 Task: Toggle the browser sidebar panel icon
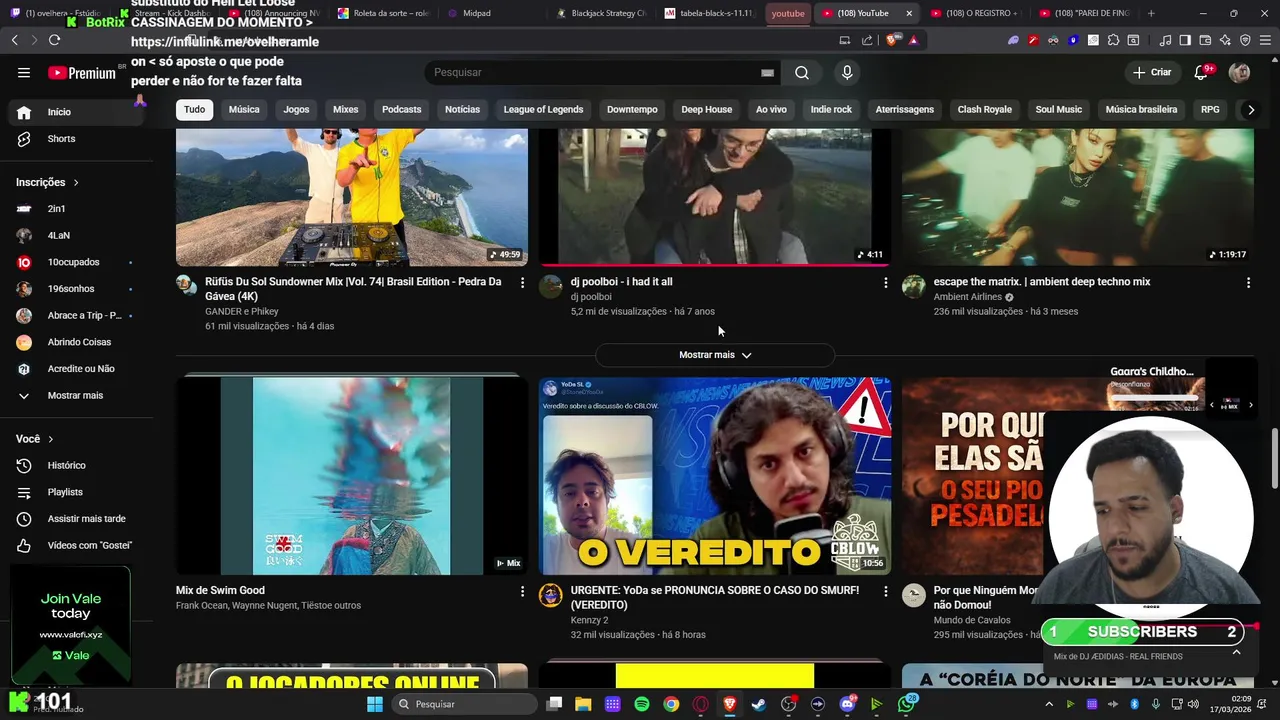click(x=1185, y=40)
